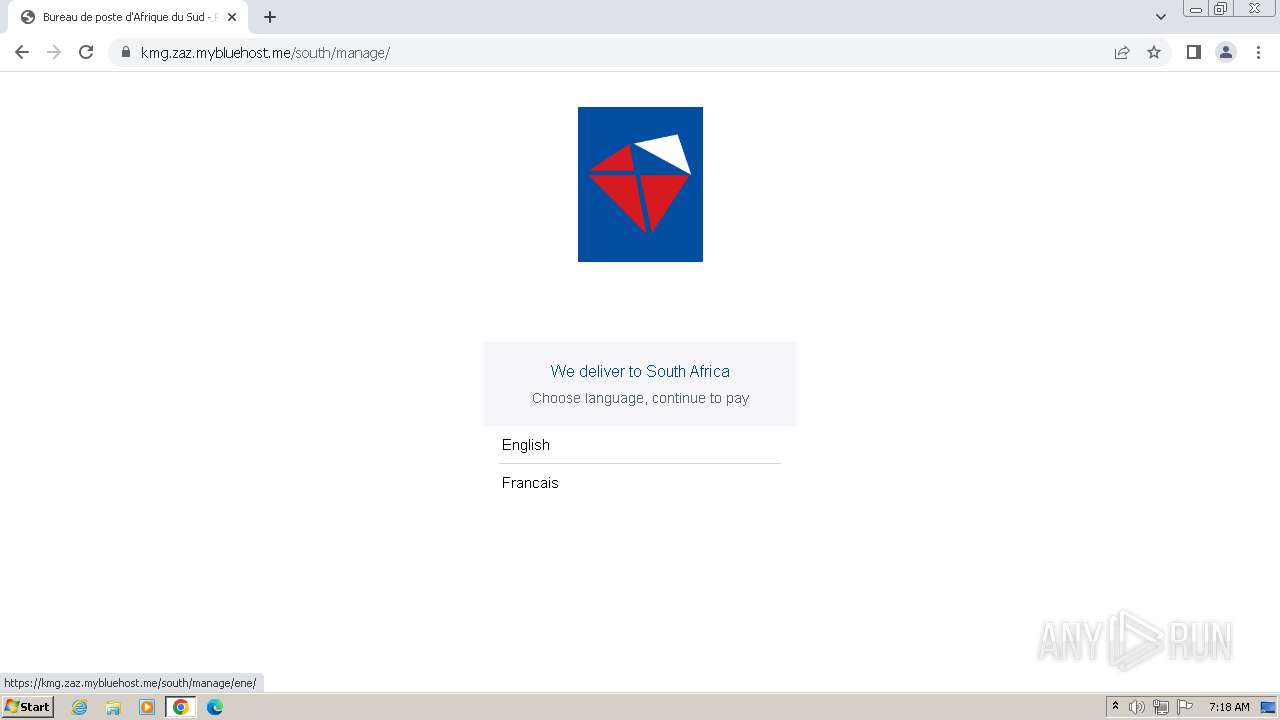Share this page icon in address bar
1280x720 pixels.
[x=1122, y=52]
